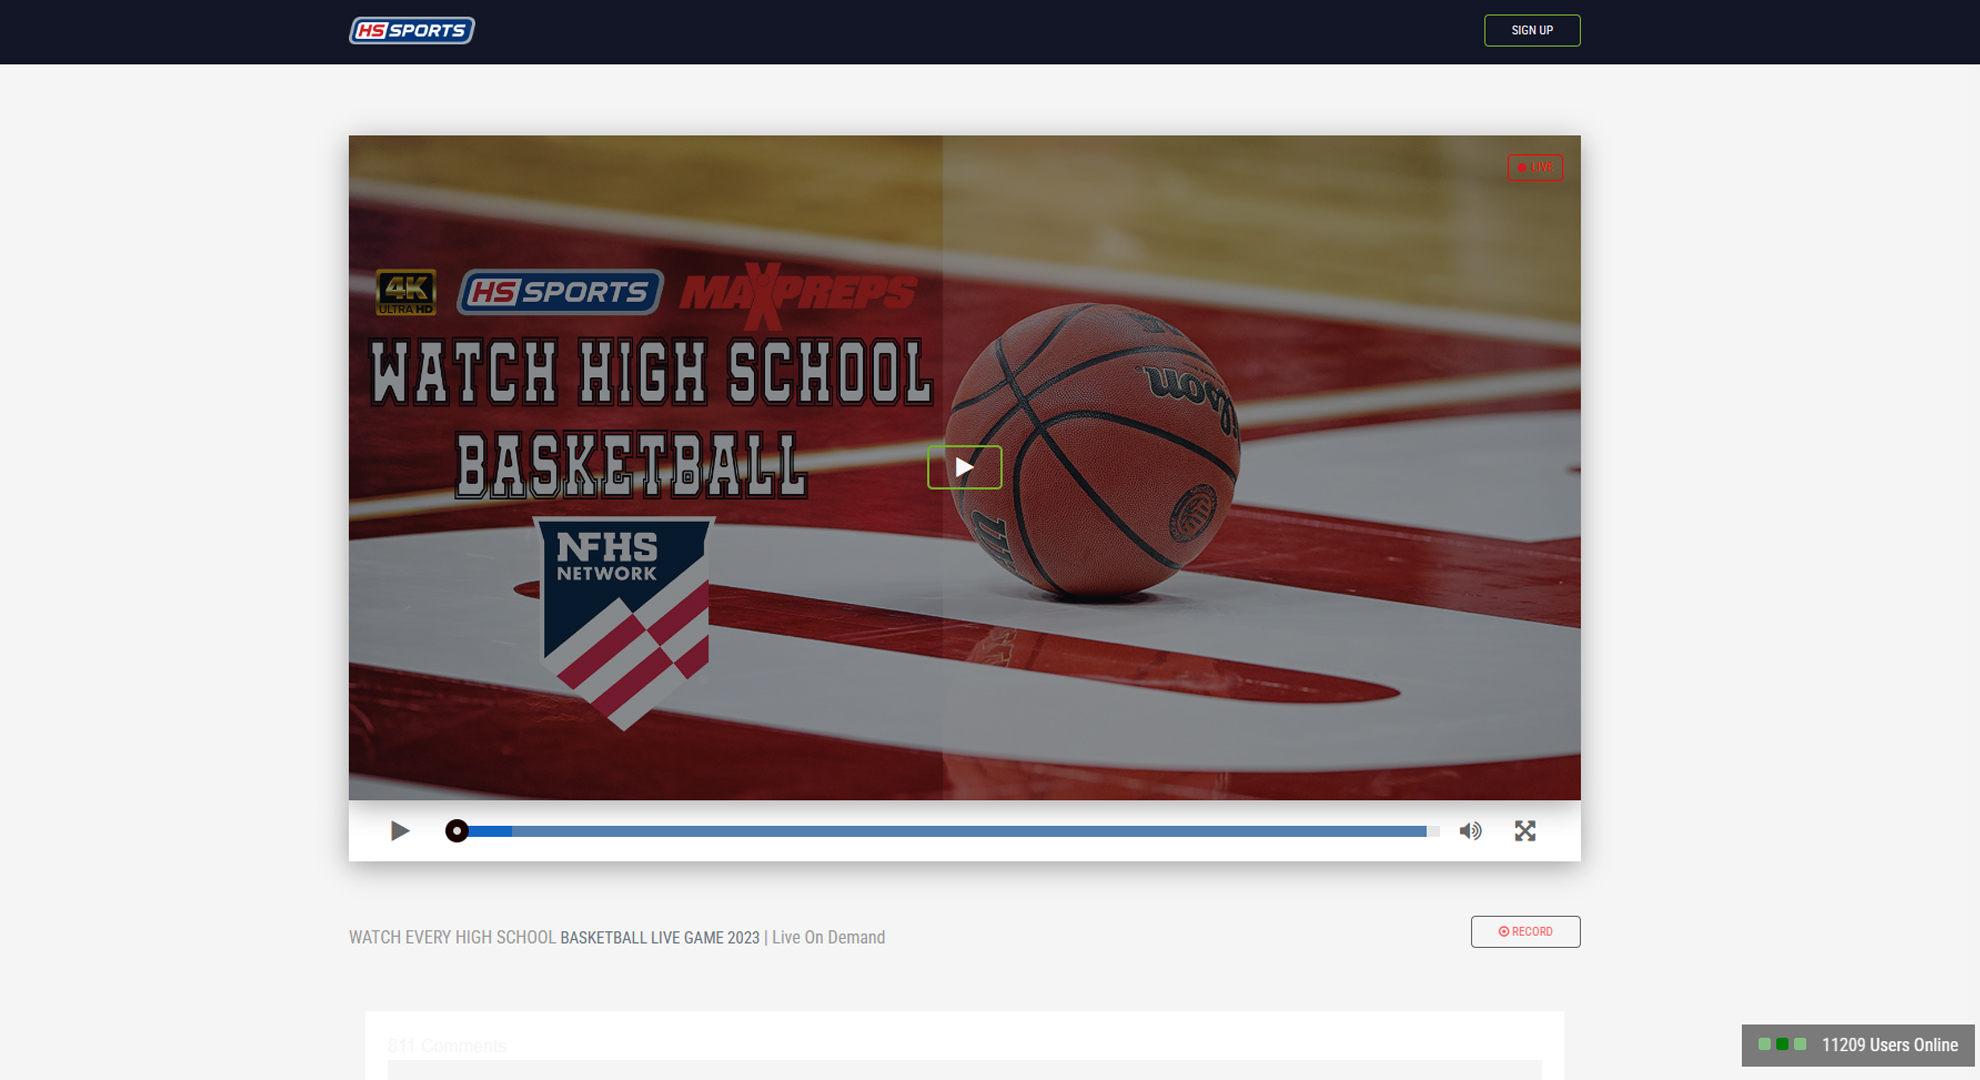Mute audio with the speaker icon
Viewport: 1980px width, 1080px height.
coord(1470,831)
